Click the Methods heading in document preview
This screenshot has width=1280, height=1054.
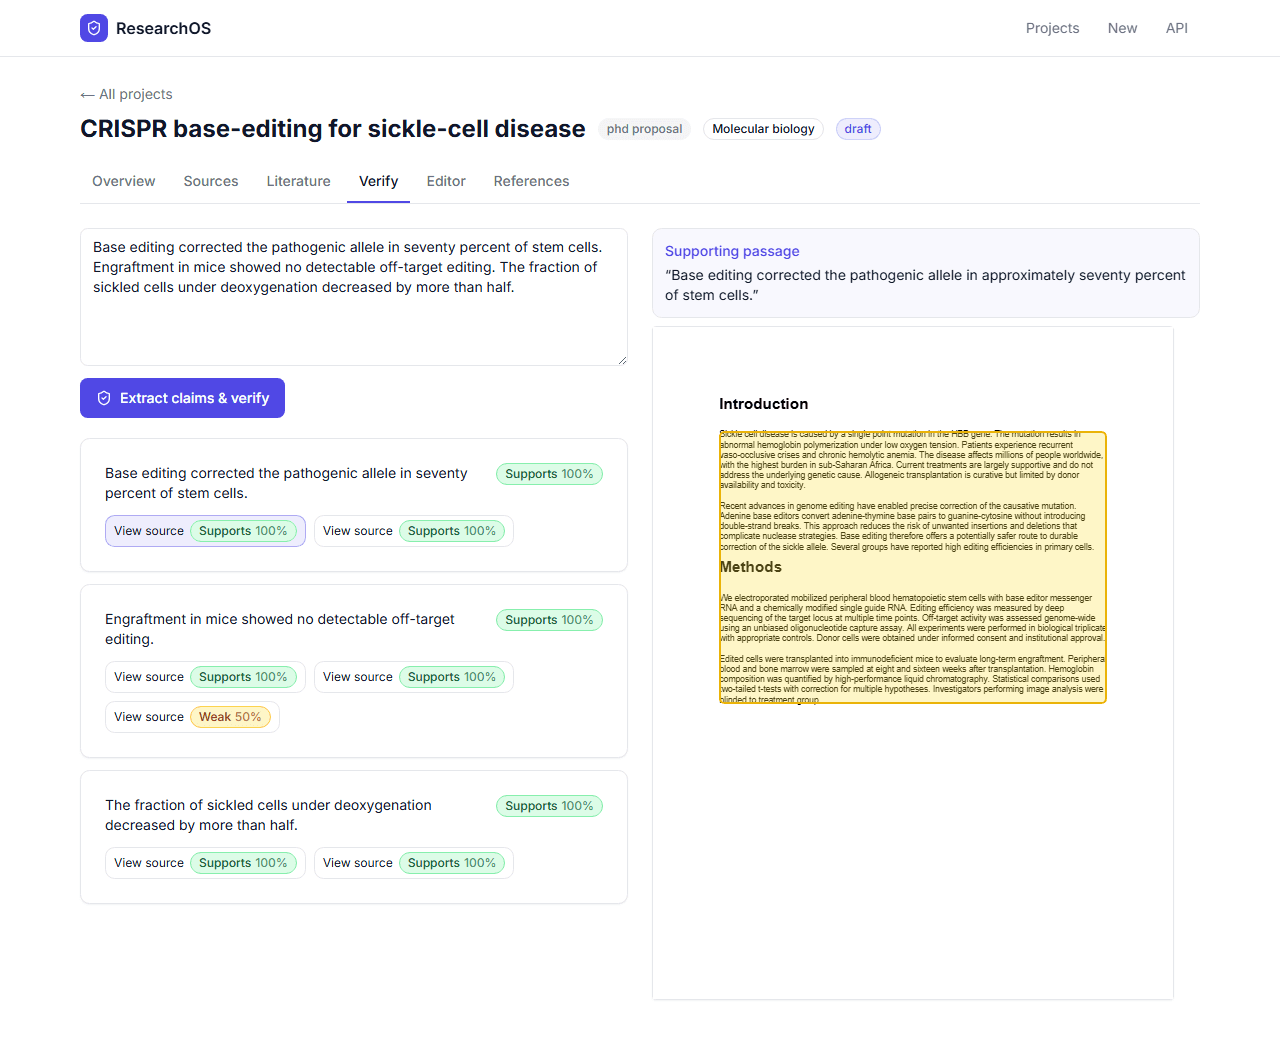coord(751,567)
